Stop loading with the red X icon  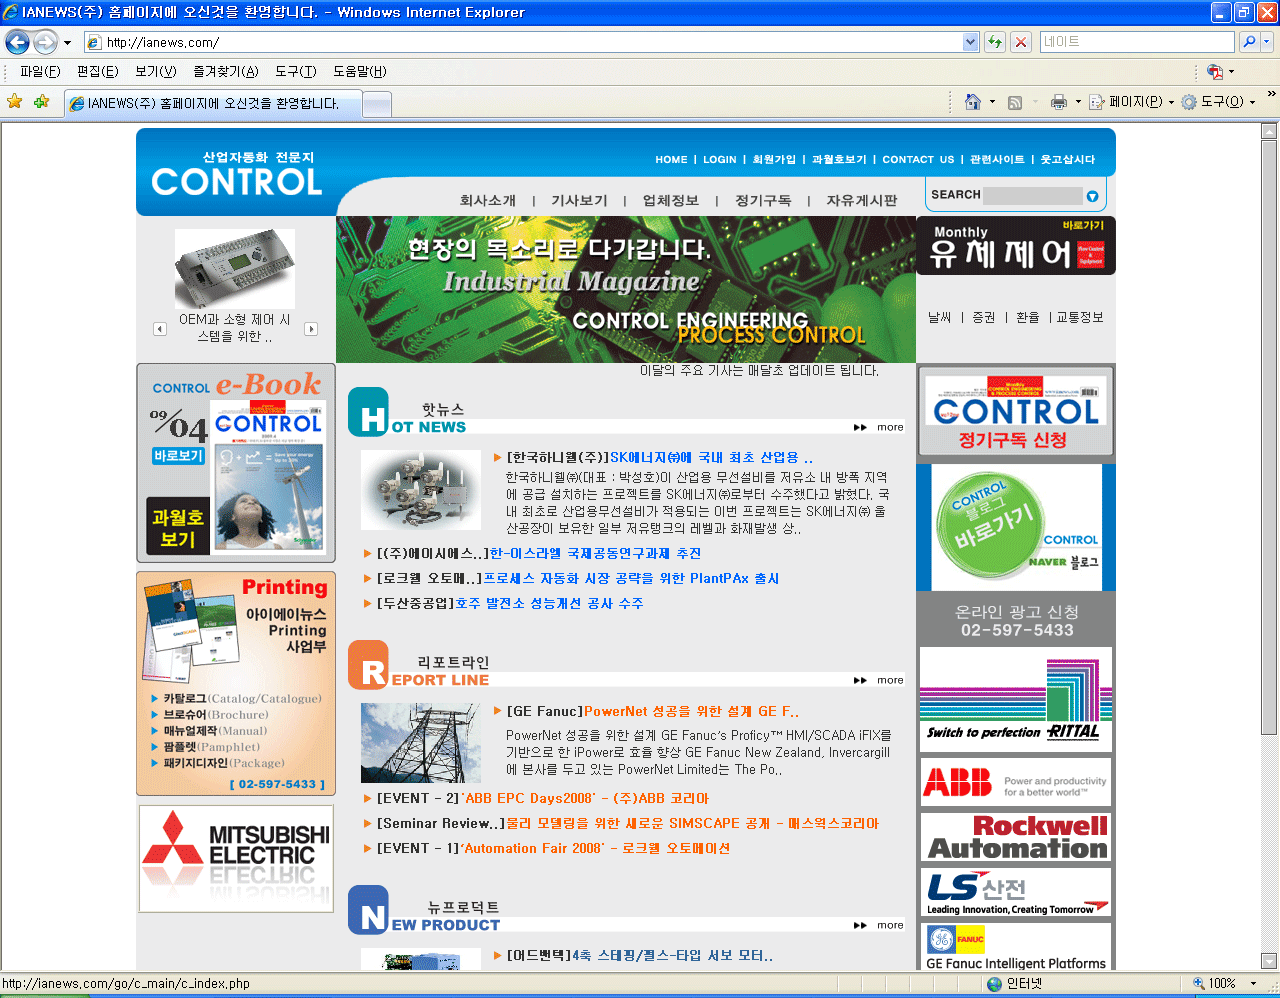1021,42
